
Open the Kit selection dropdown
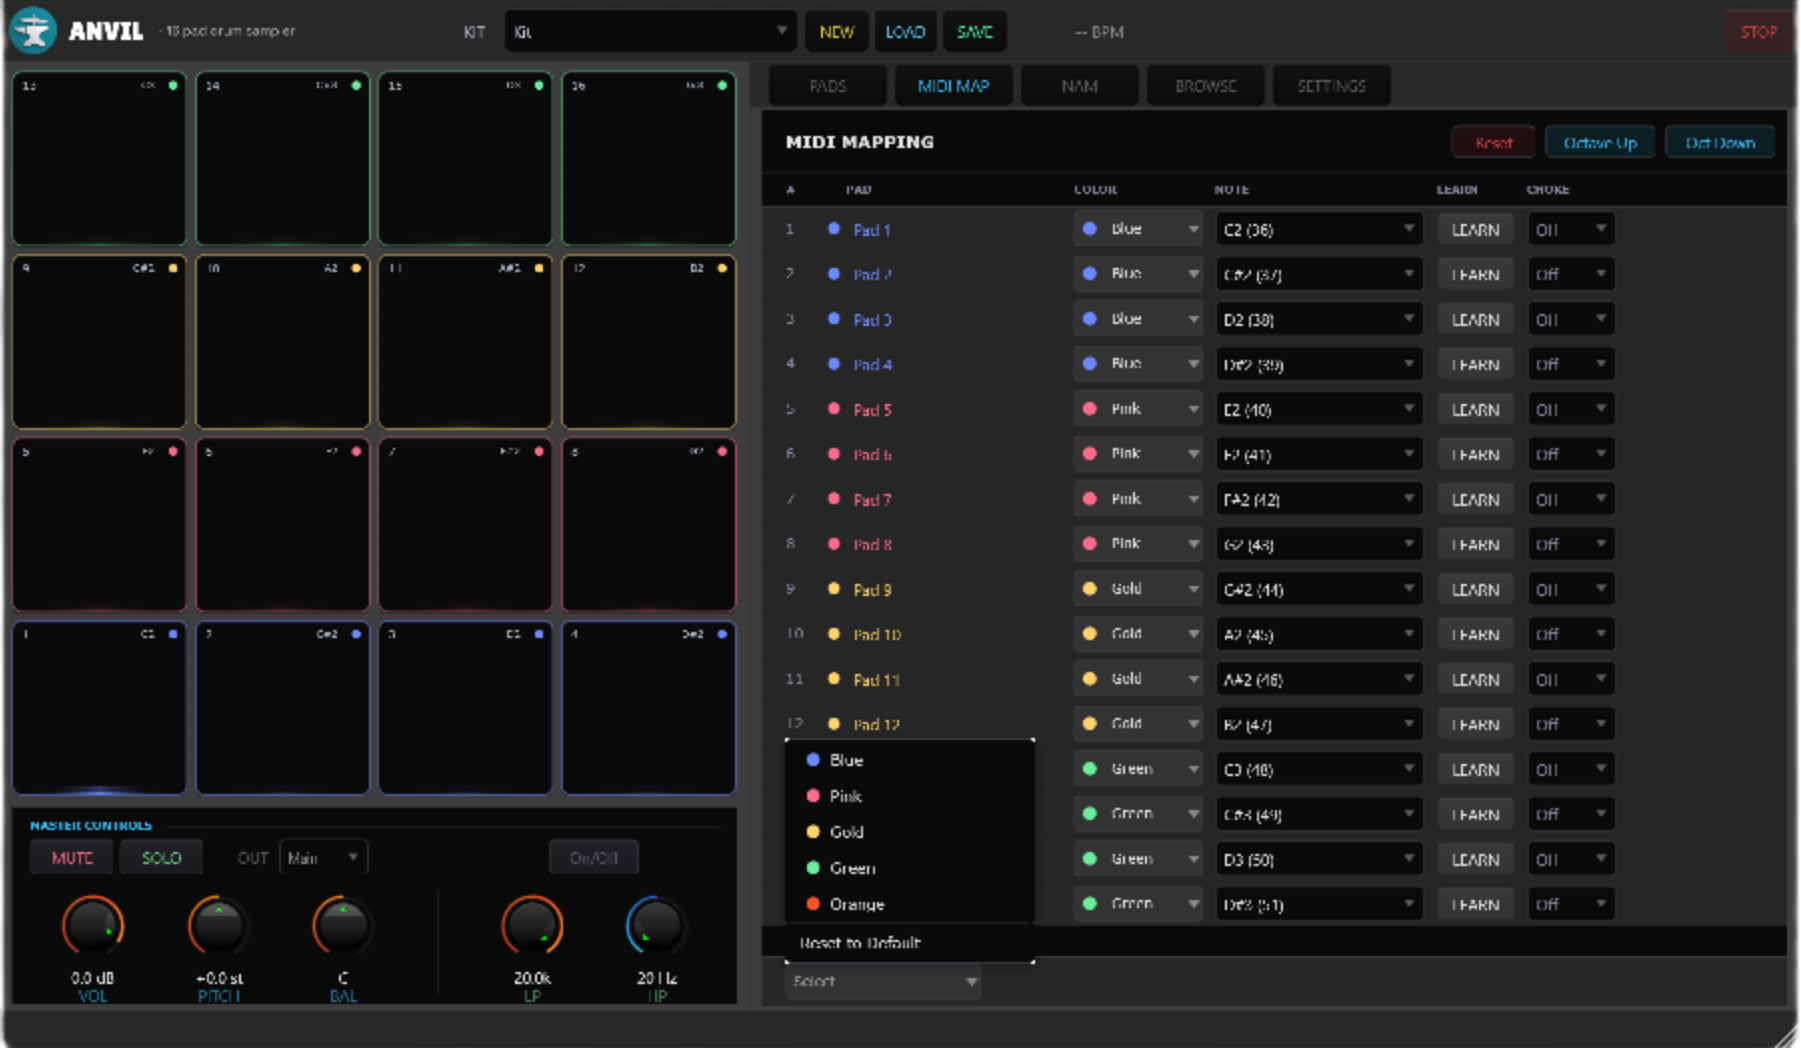coord(650,32)
